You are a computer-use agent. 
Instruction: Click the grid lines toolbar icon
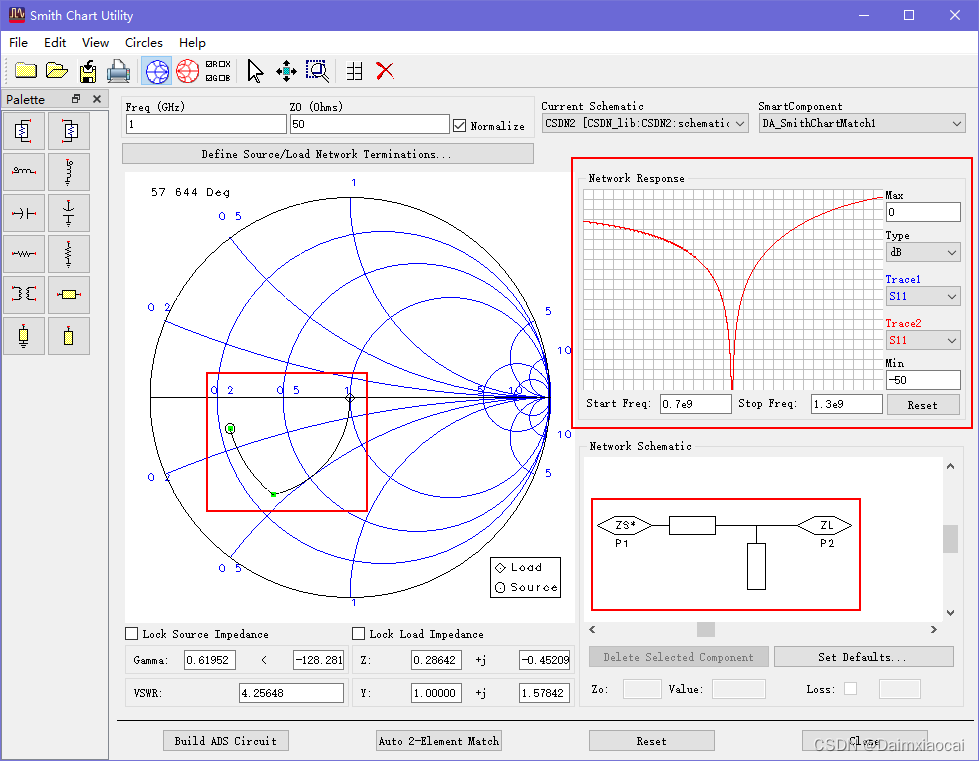(x=355, y=71)
